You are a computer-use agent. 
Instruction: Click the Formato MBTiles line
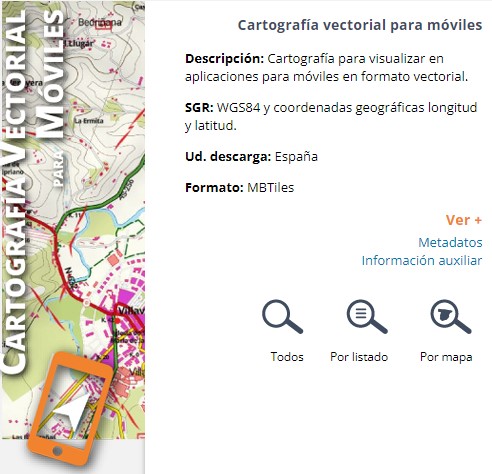point(240,187)
